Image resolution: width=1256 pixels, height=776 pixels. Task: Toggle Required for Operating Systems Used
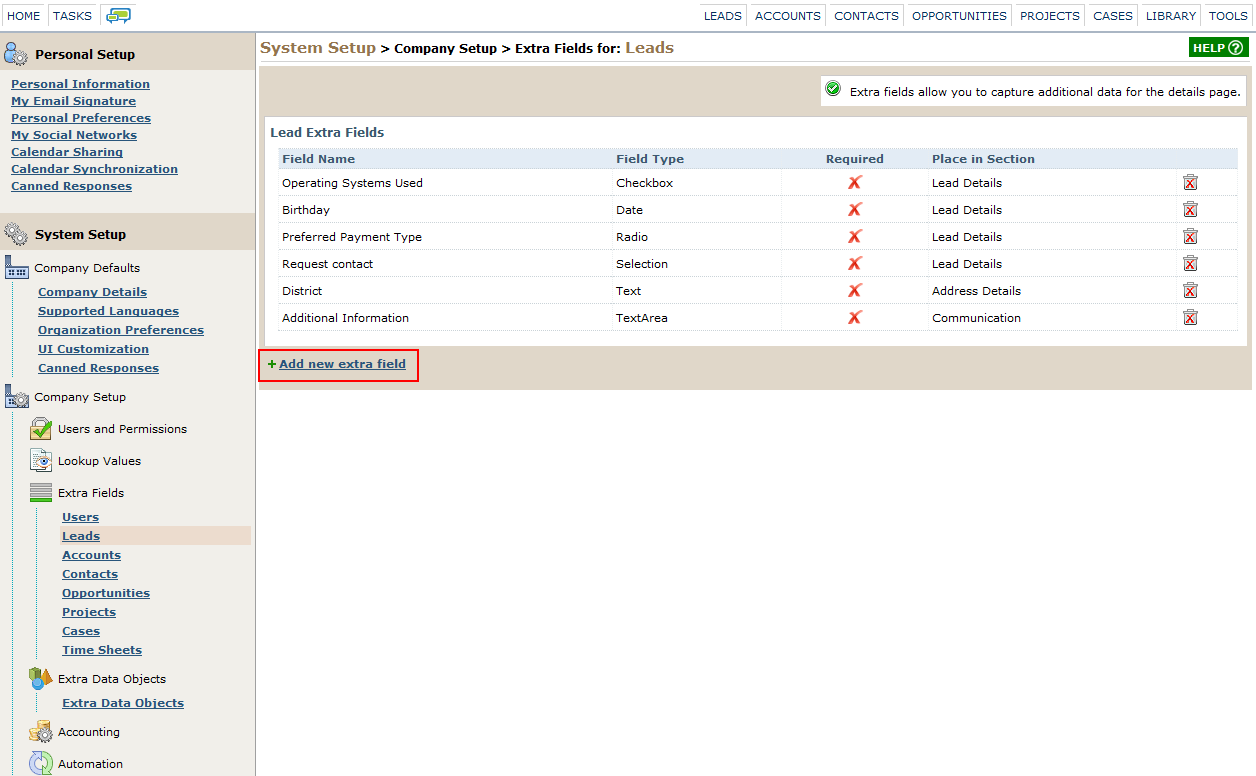[x=855, y=182]
